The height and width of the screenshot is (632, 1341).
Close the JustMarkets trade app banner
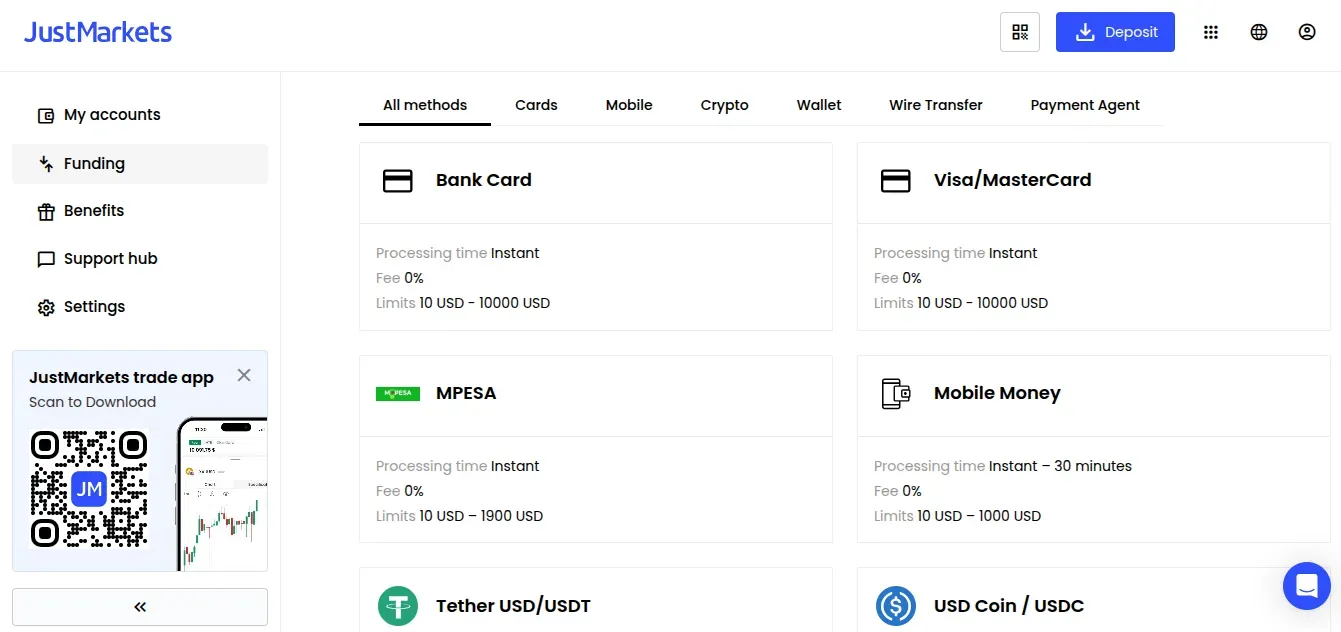pos(244,375)
